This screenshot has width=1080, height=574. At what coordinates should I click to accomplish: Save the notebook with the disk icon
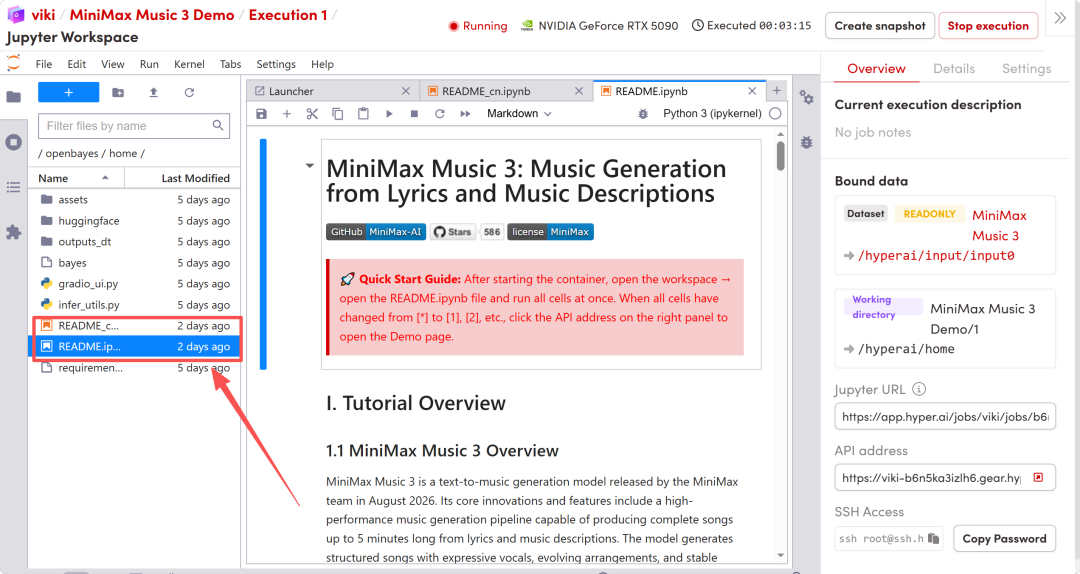[261, 114]
